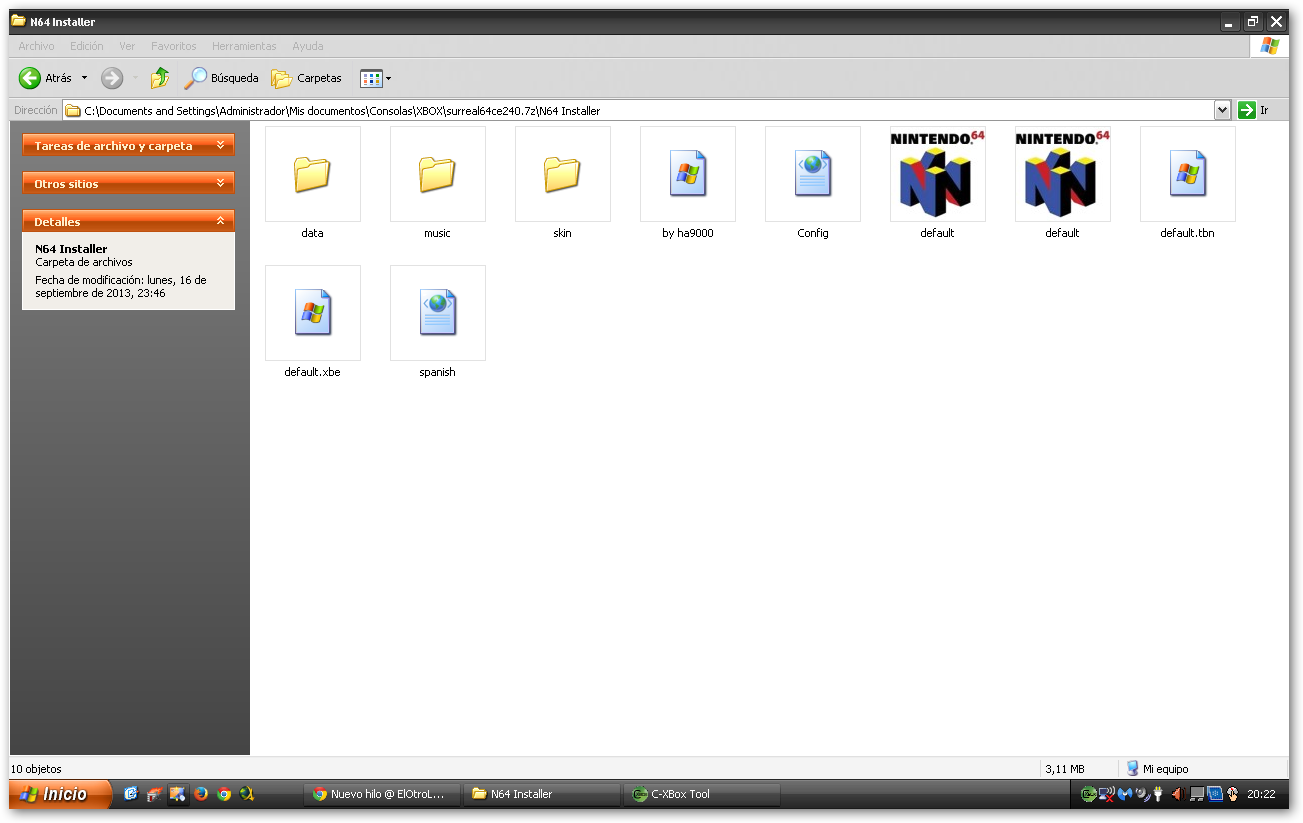Select the default.xbe file

click(312, 314)
